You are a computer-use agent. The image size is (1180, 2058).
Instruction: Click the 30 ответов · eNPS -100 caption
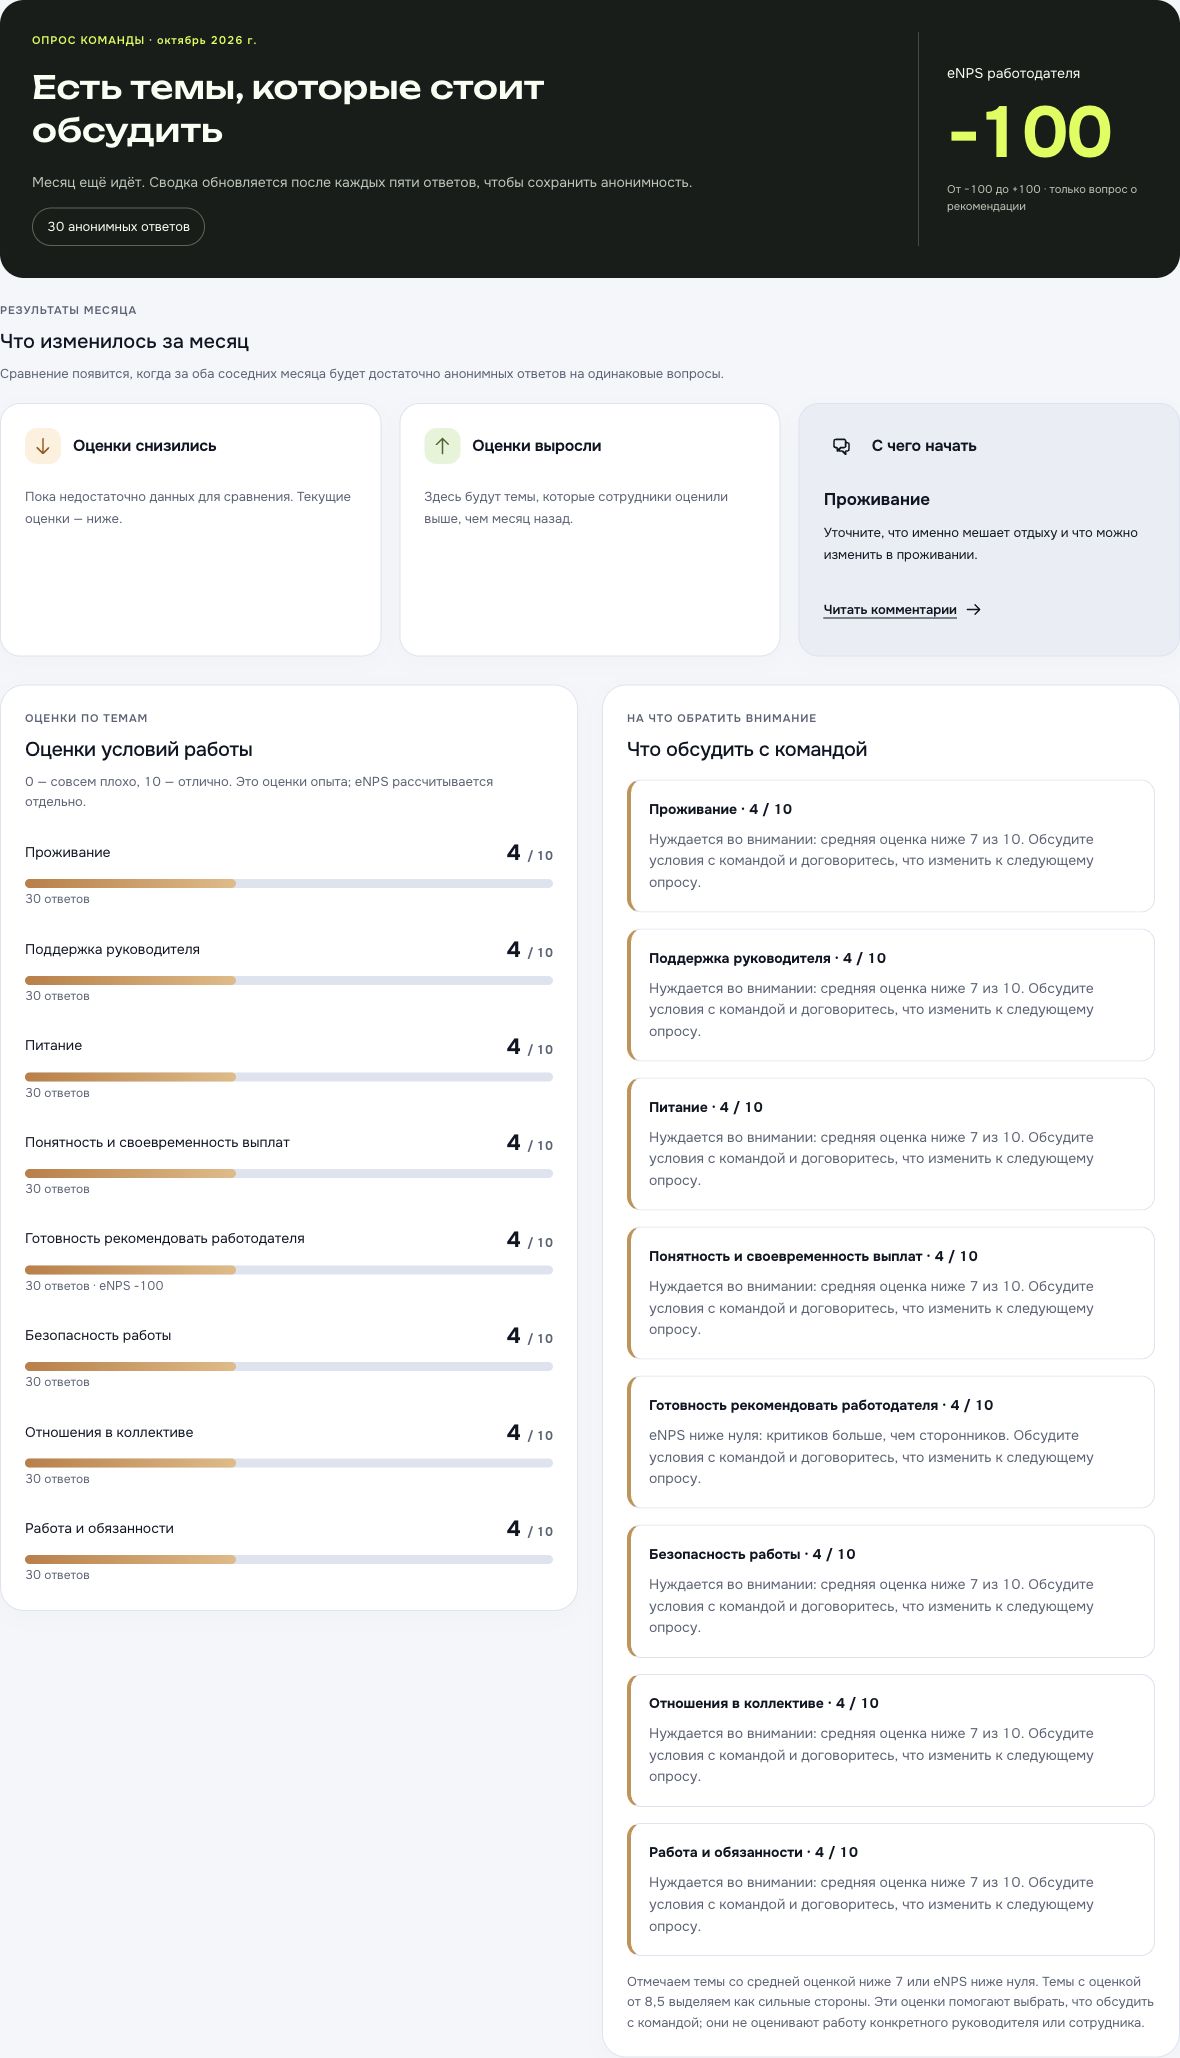coord(94,1286)
